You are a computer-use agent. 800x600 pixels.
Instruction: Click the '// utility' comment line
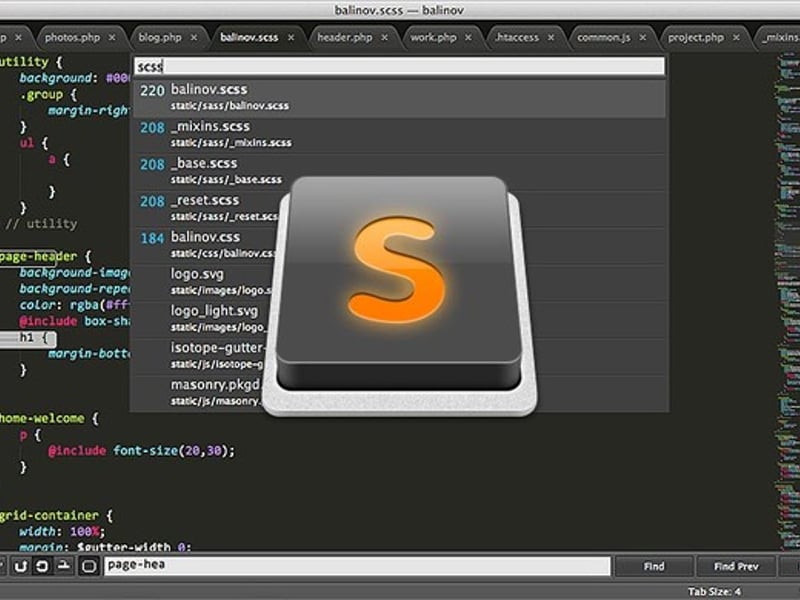pyautogui.click(x=41, y=224)
